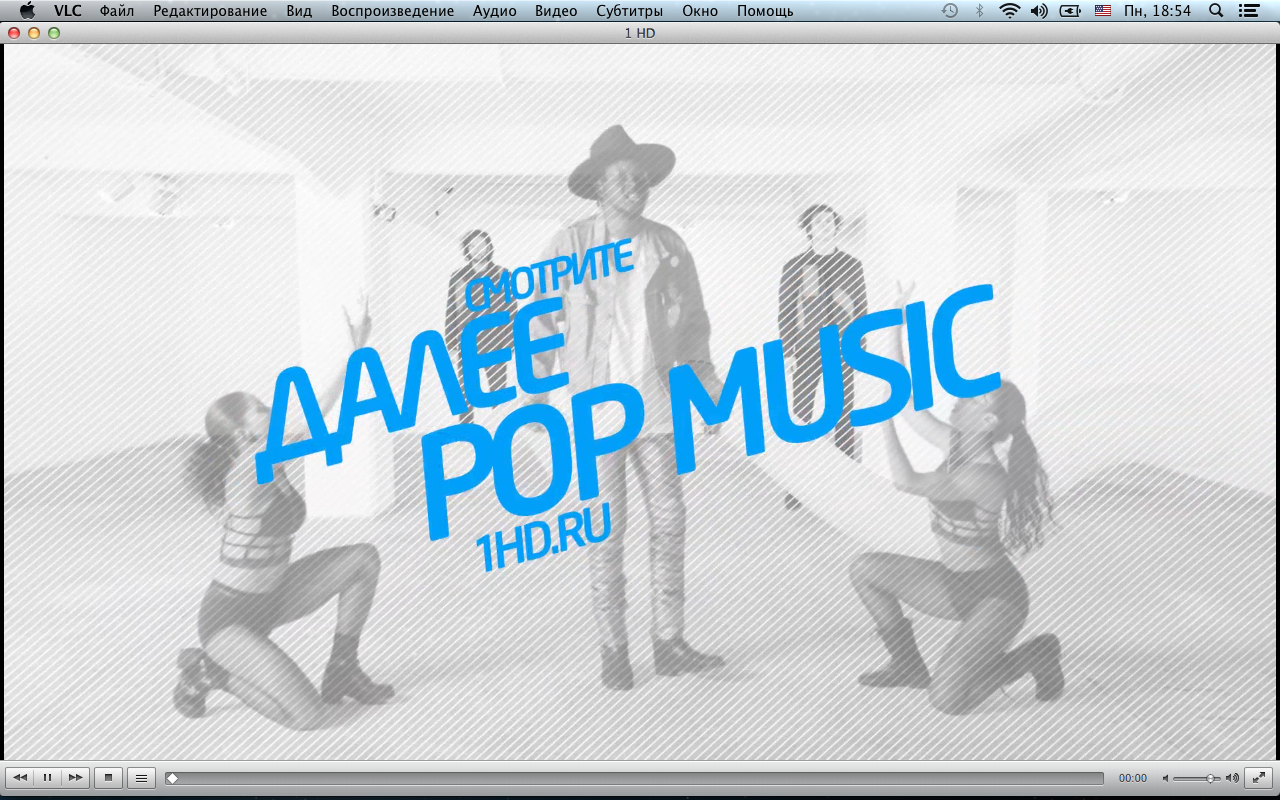
Task: Mute audio using the small speaker icon
Action: click(x=1165, y=778)
